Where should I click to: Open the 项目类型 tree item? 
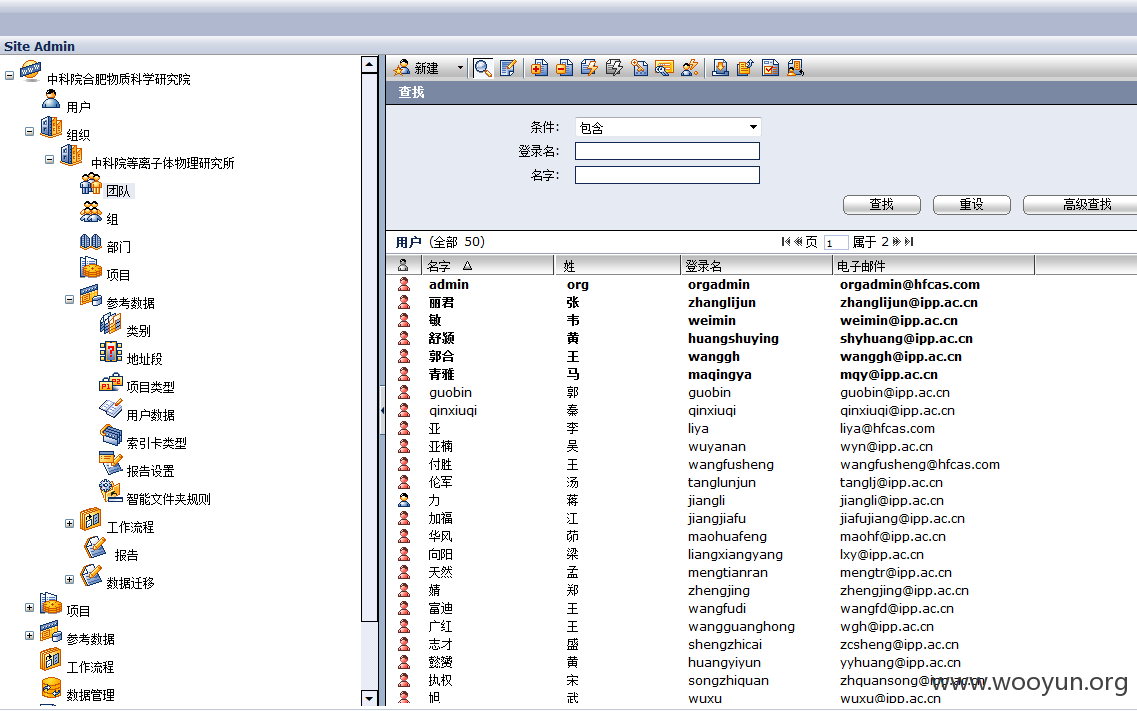[x=150, y=387]
